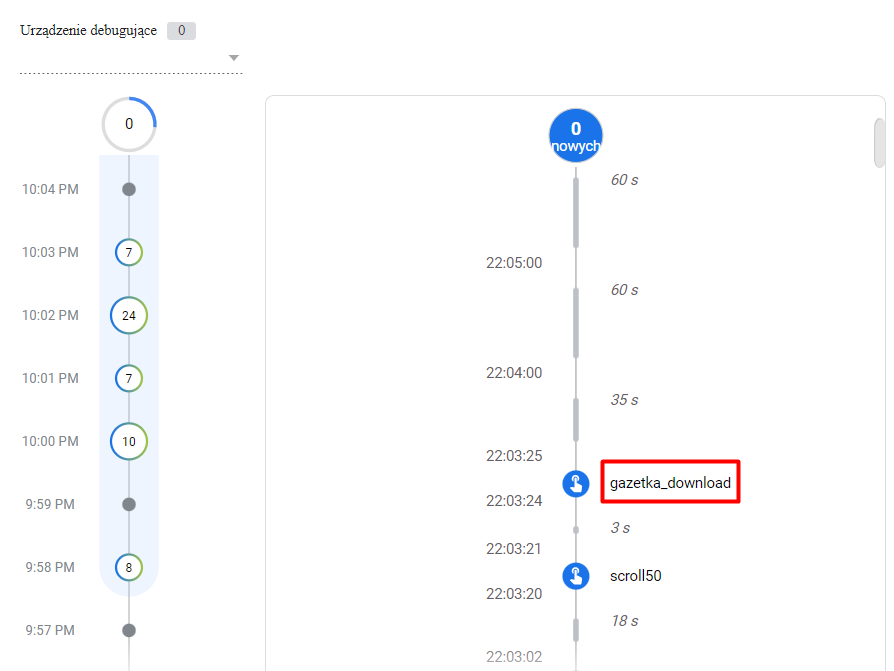This screenshot has height=671, width=894.
Task: Open the 9:58 PM bubble with 8 events
Action: pyautogui.click(x=129, y=567)
